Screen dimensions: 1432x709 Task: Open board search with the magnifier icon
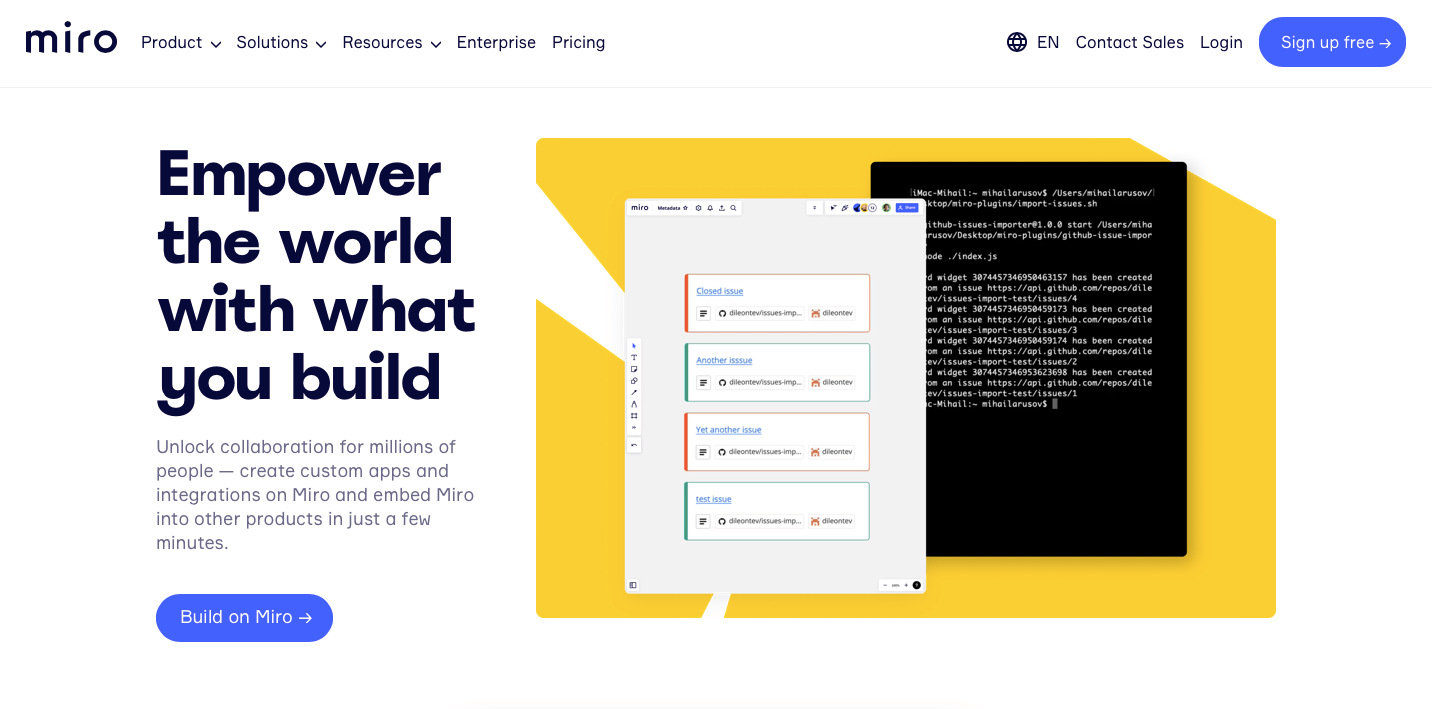coord(733,208)
